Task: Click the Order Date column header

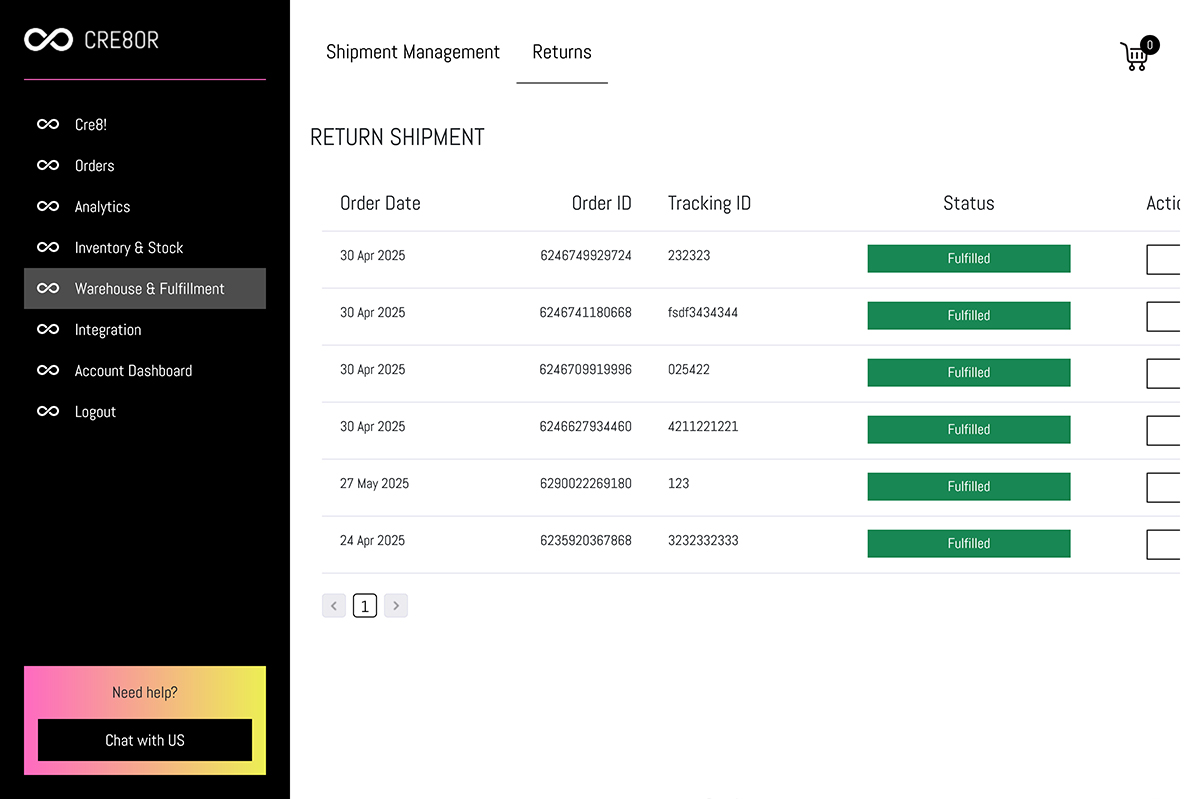Action: [x=380, y=203]
